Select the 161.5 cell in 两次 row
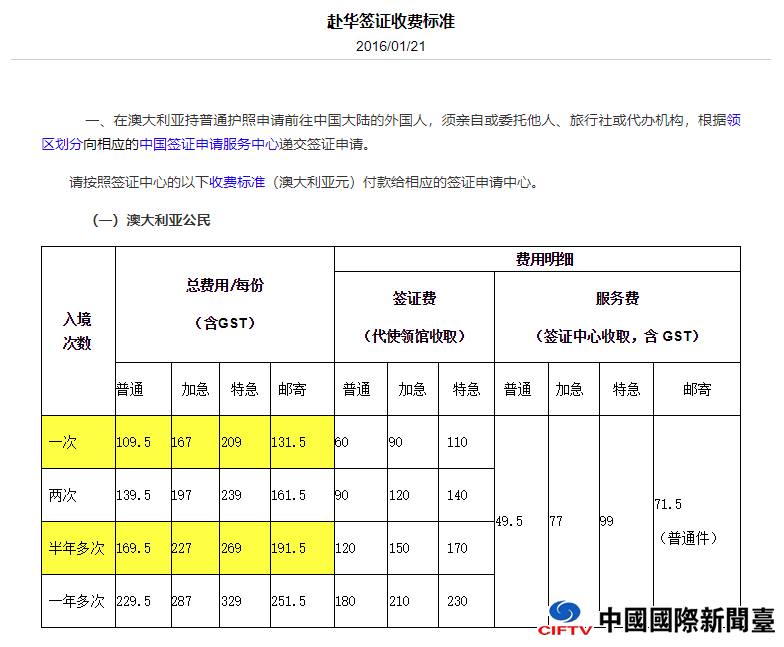784x647 pixels. tap(302, 495)
